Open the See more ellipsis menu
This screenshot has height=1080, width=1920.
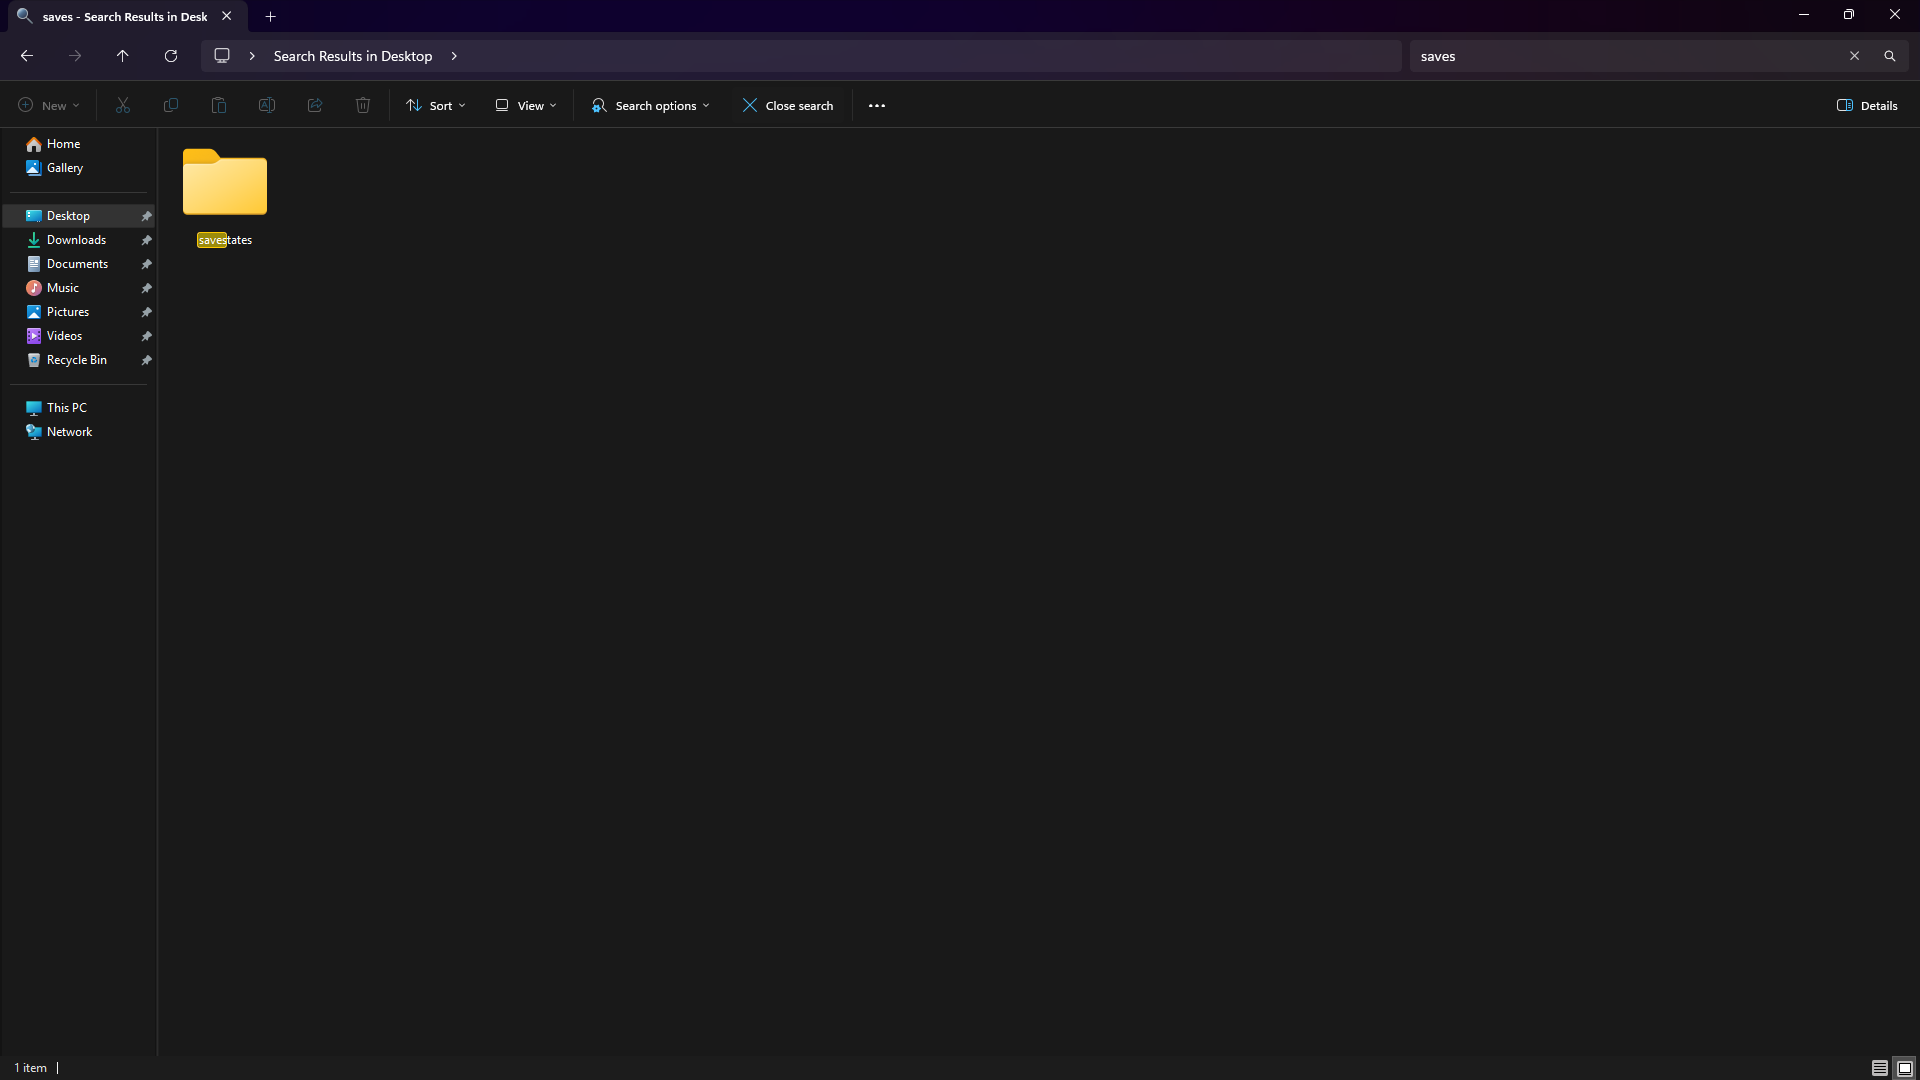coord(877,105)
